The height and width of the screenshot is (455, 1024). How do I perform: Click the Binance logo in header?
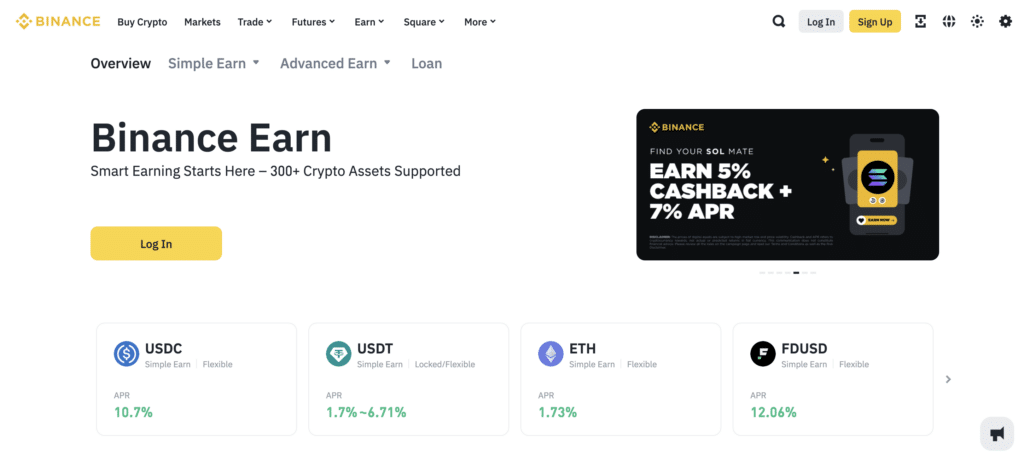click(58, 22)
